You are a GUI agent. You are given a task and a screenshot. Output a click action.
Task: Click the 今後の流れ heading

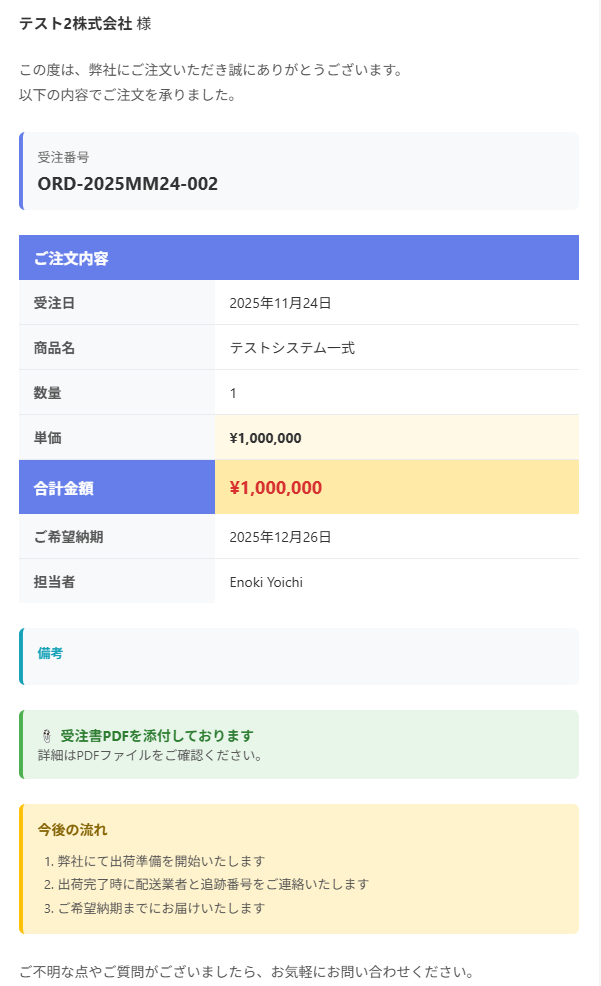click(72, 830)
